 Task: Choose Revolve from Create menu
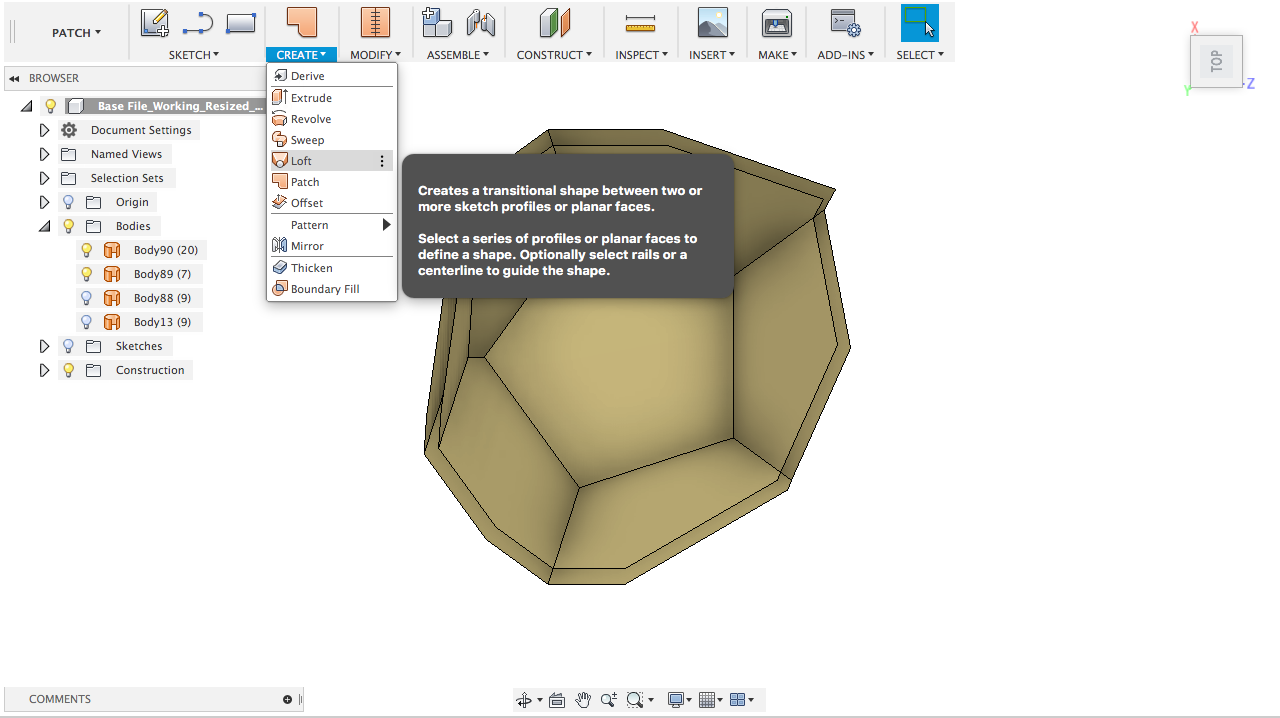click(332, 119)
